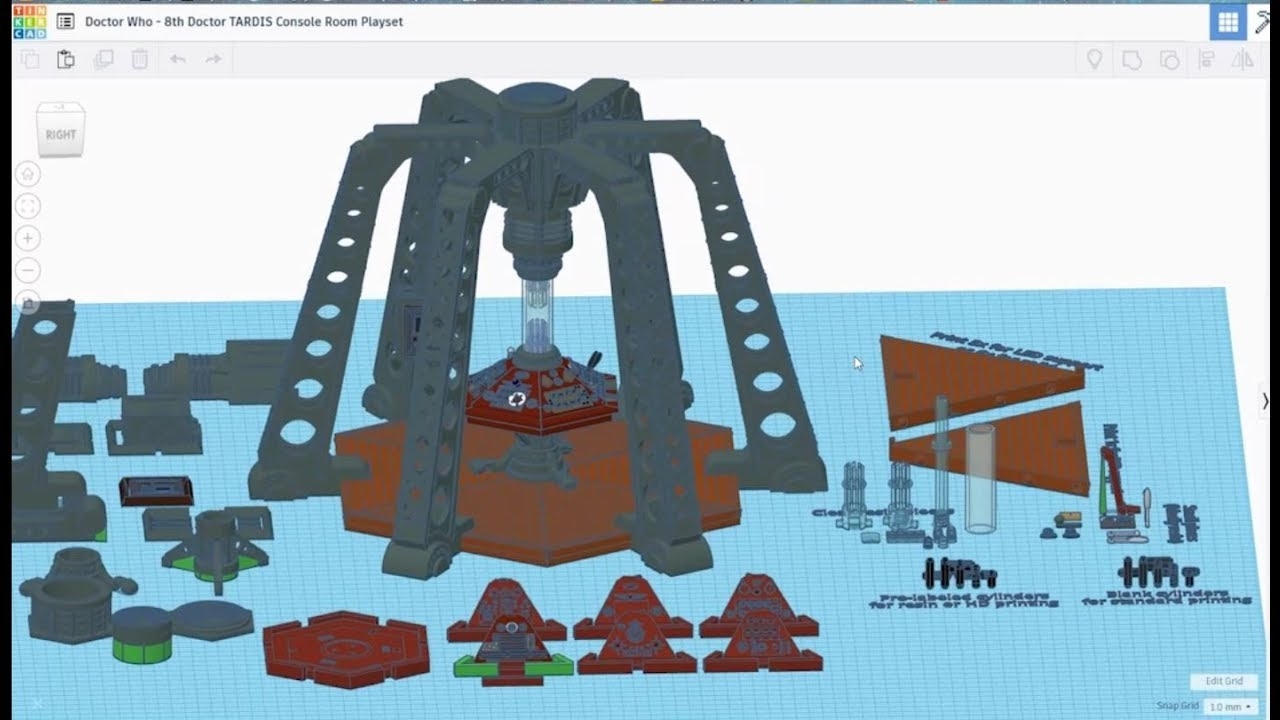
Task: Group shapes with the Group icon
Action: (x=1131, y=59)
